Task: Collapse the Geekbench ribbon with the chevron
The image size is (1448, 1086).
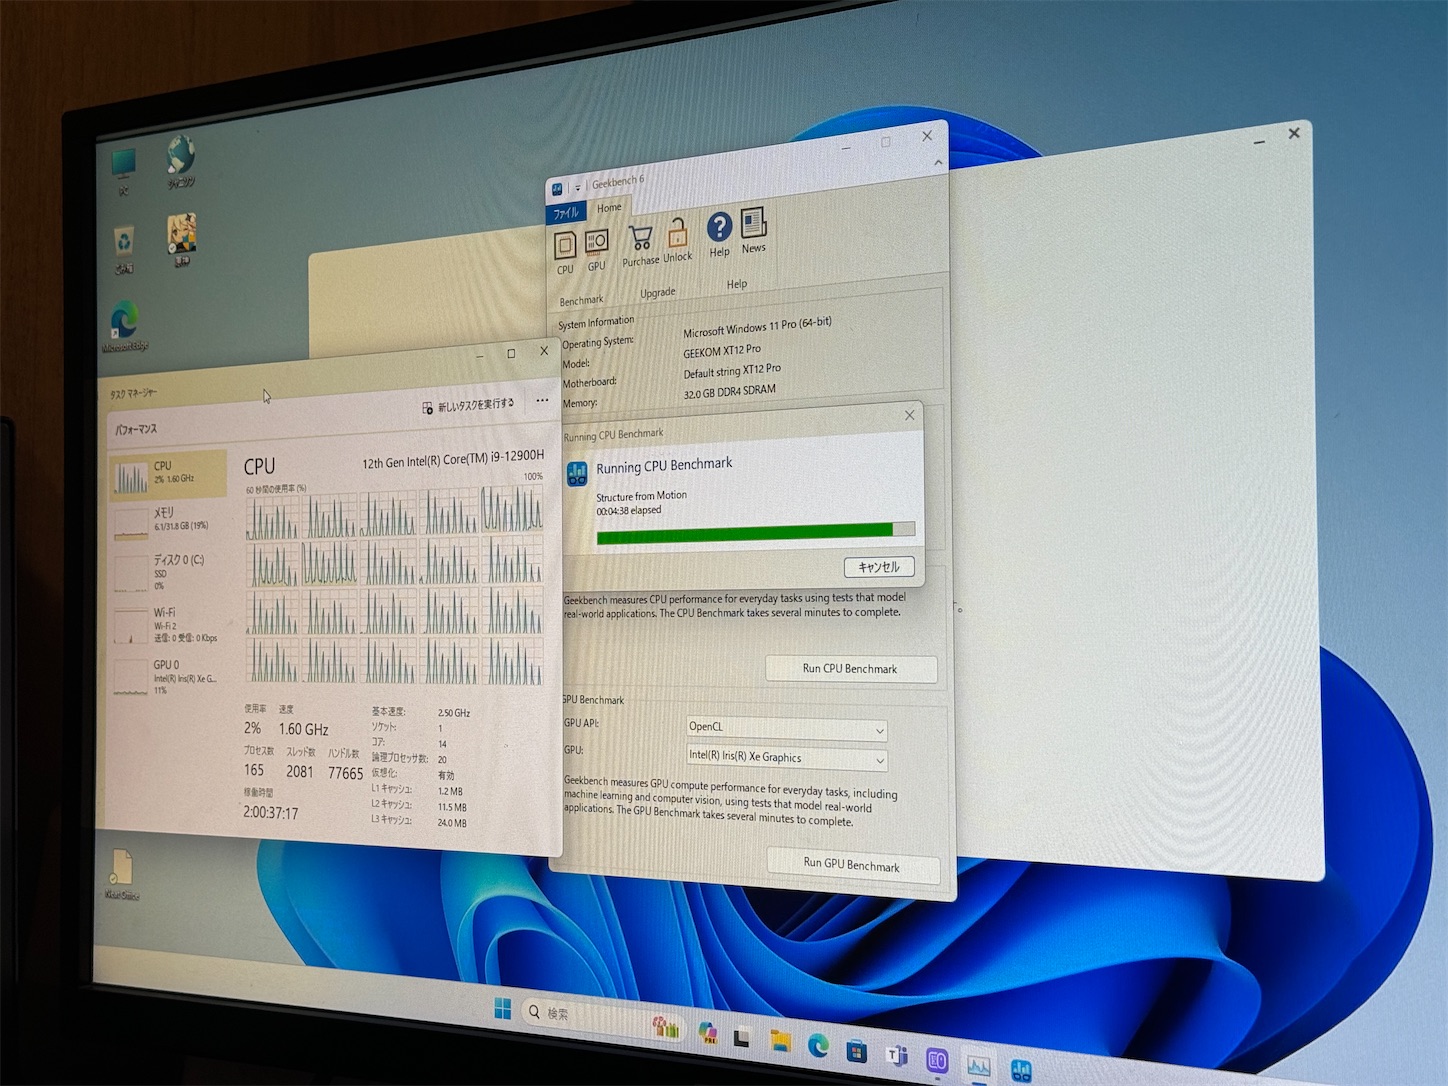Action: (938, 162)
